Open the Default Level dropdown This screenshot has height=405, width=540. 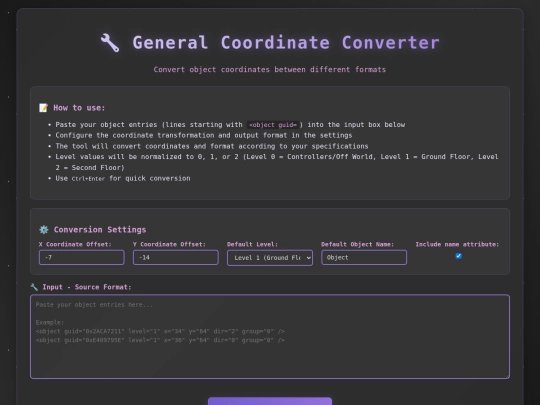coord(270,258)
